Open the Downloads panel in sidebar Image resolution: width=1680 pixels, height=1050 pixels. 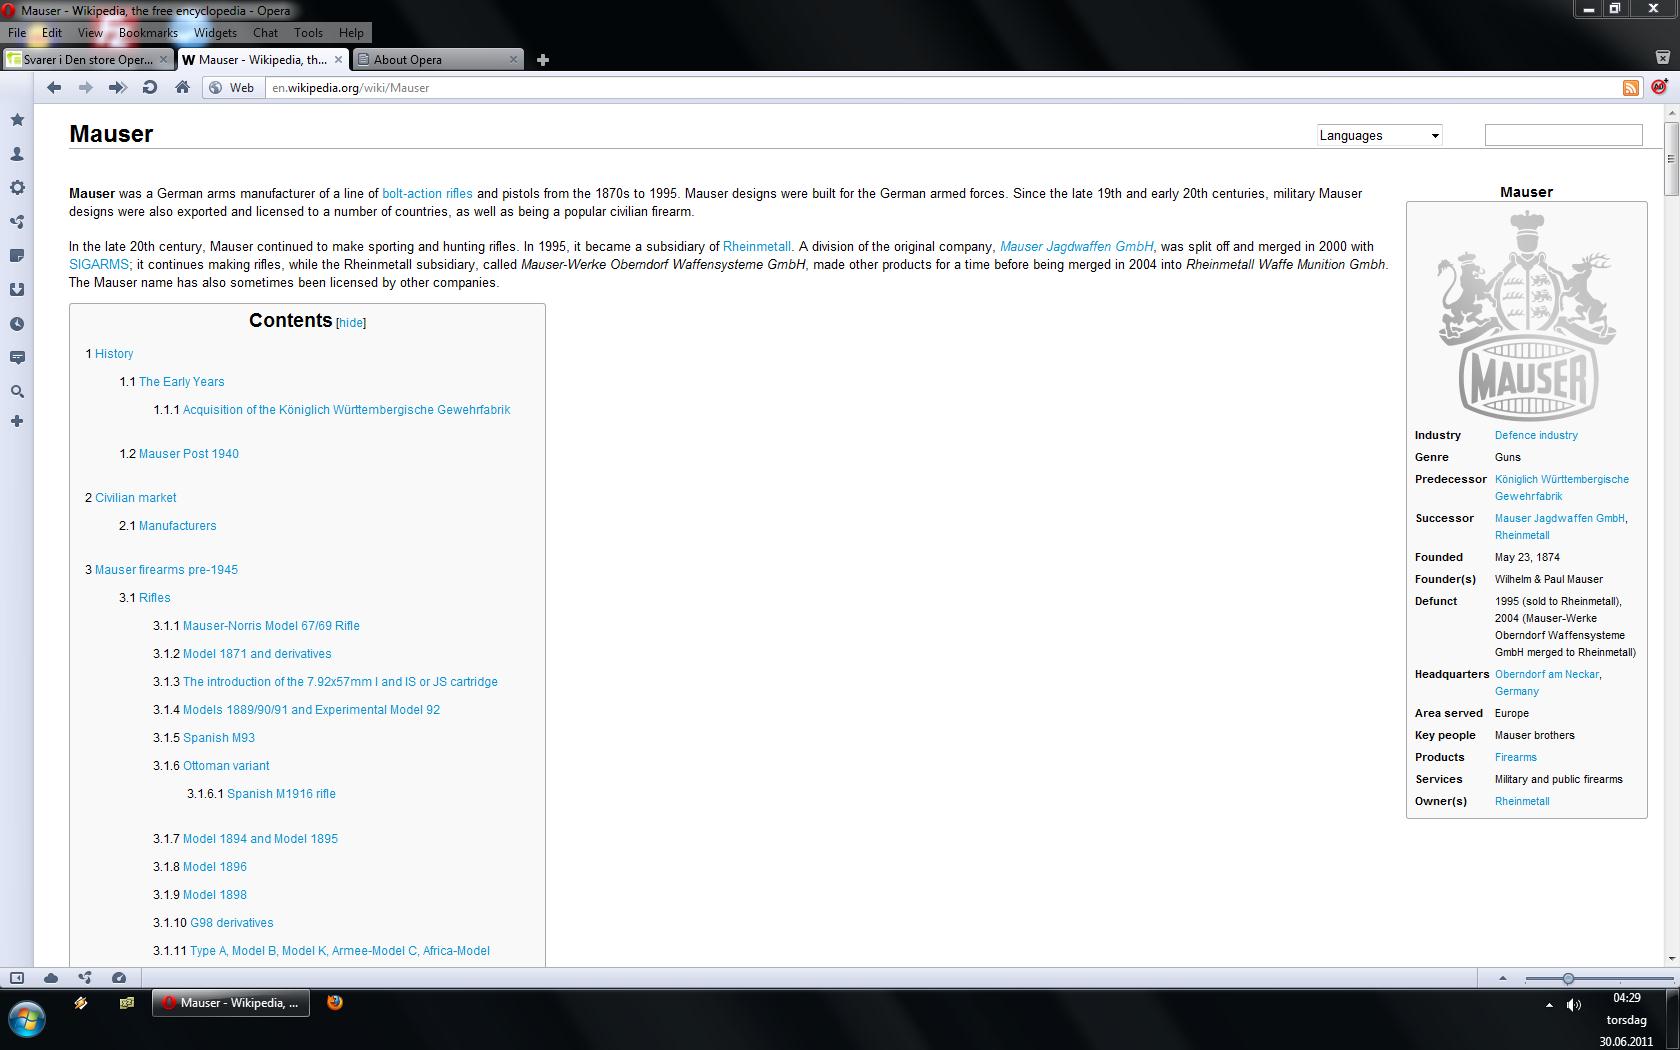pos(17,290)
